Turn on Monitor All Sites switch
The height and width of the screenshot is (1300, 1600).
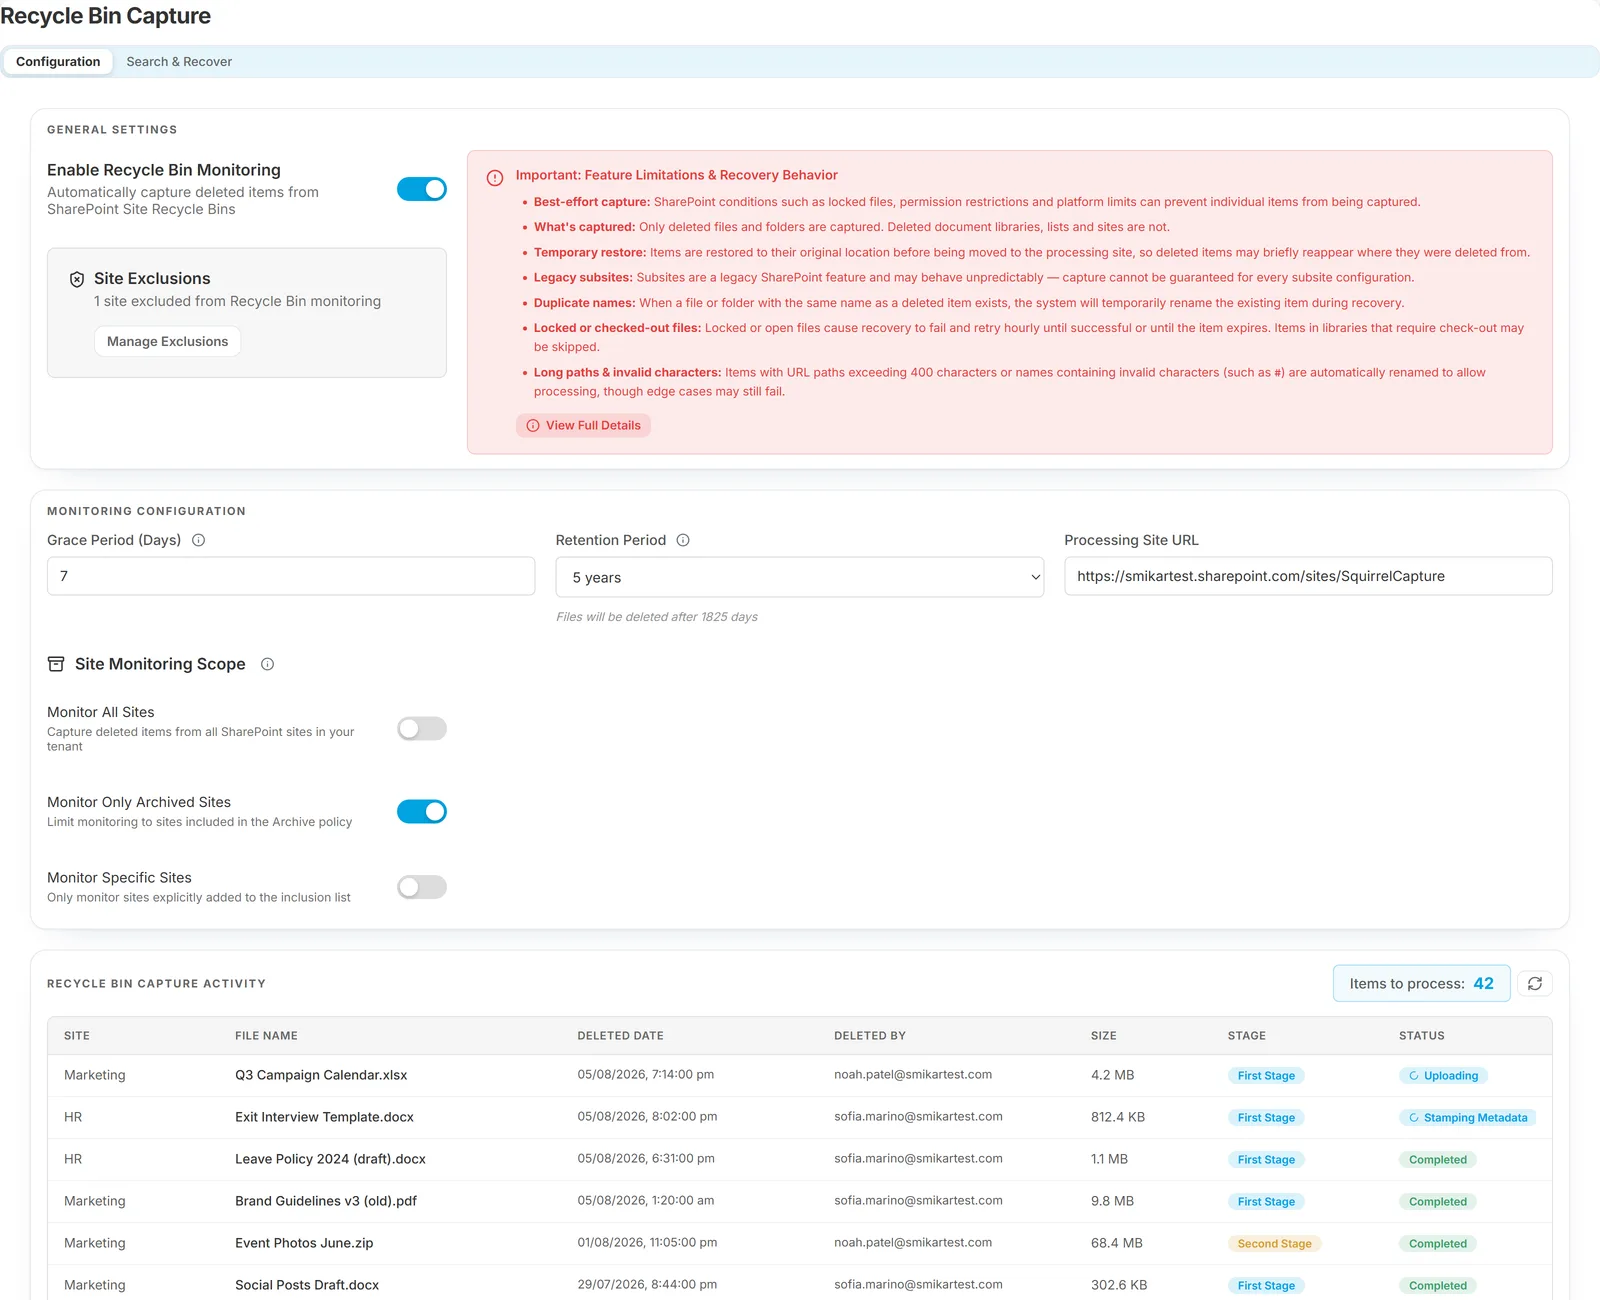[422, 728]
